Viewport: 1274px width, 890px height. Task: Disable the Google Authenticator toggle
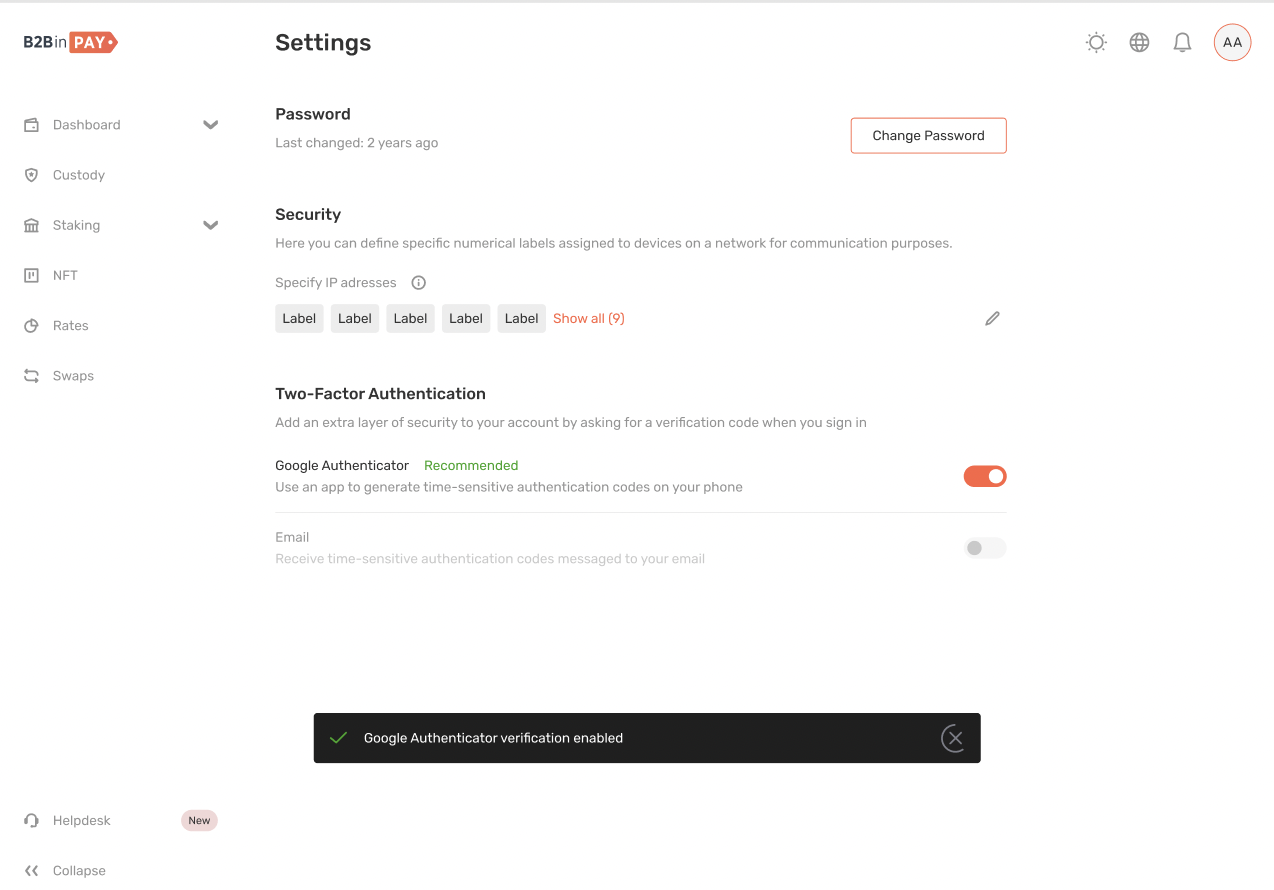984,476
